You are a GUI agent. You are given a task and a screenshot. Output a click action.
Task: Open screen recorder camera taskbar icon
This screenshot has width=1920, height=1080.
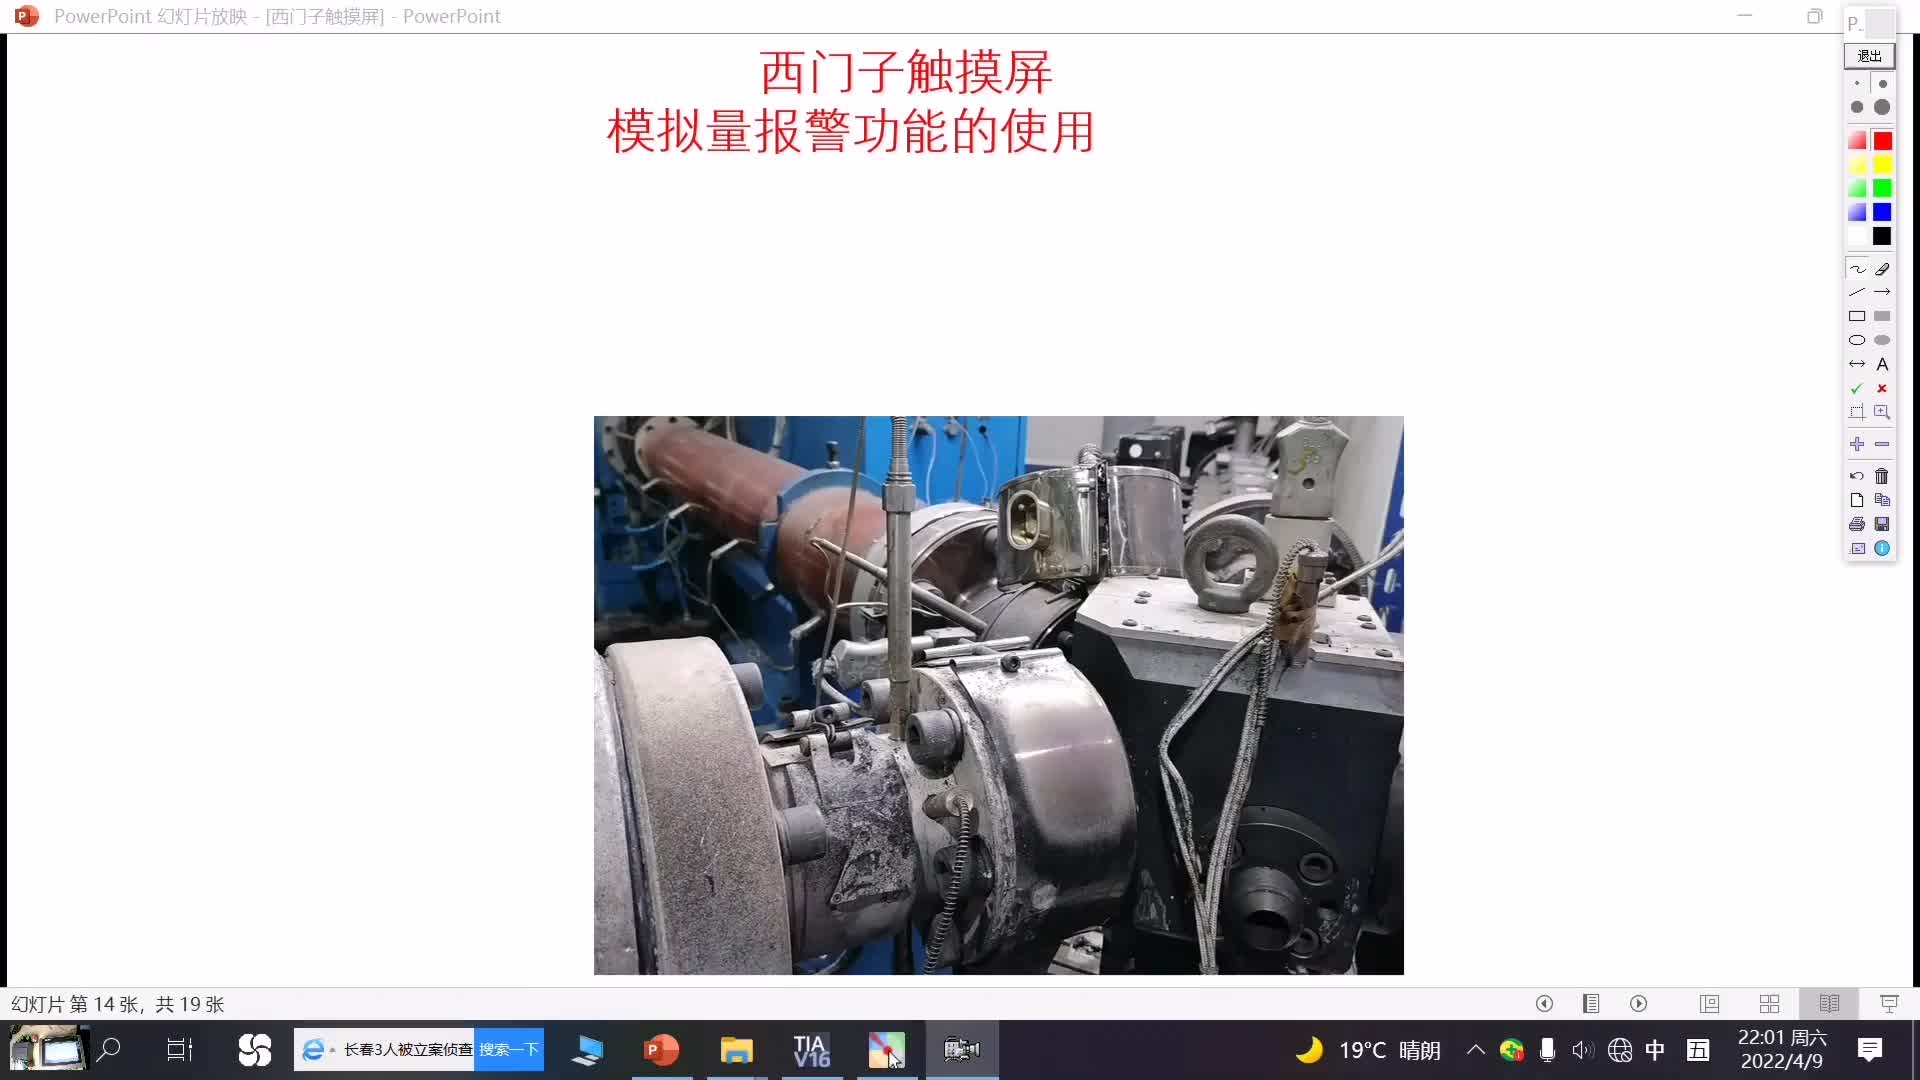click(961, 1050)
